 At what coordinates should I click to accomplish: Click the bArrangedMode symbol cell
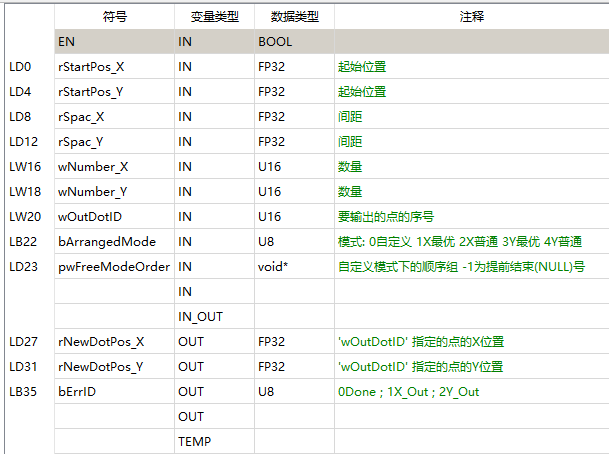click(x=115, y=241)
